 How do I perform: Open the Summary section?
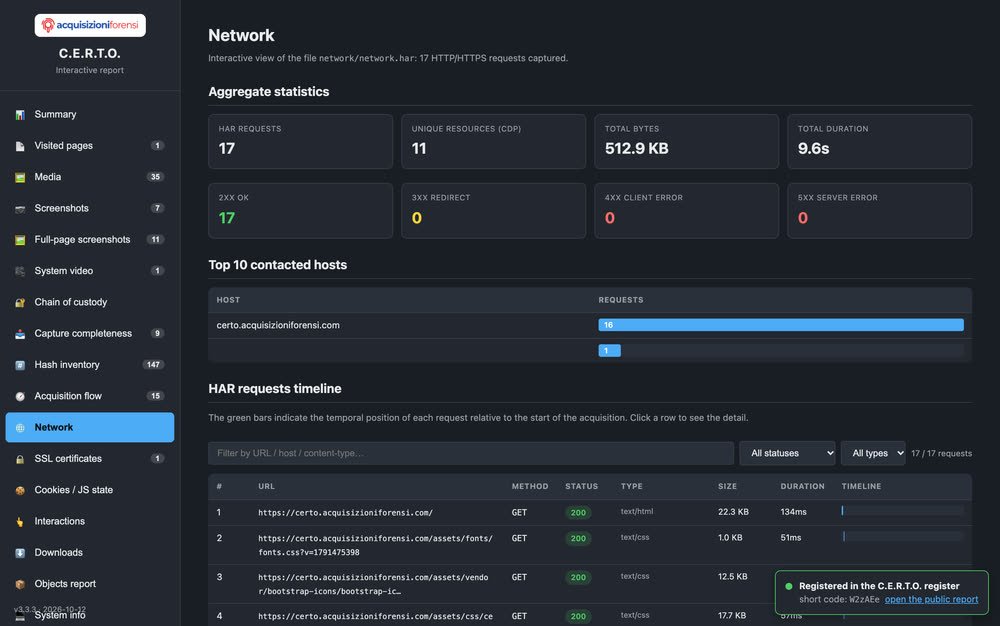point(90,114)
